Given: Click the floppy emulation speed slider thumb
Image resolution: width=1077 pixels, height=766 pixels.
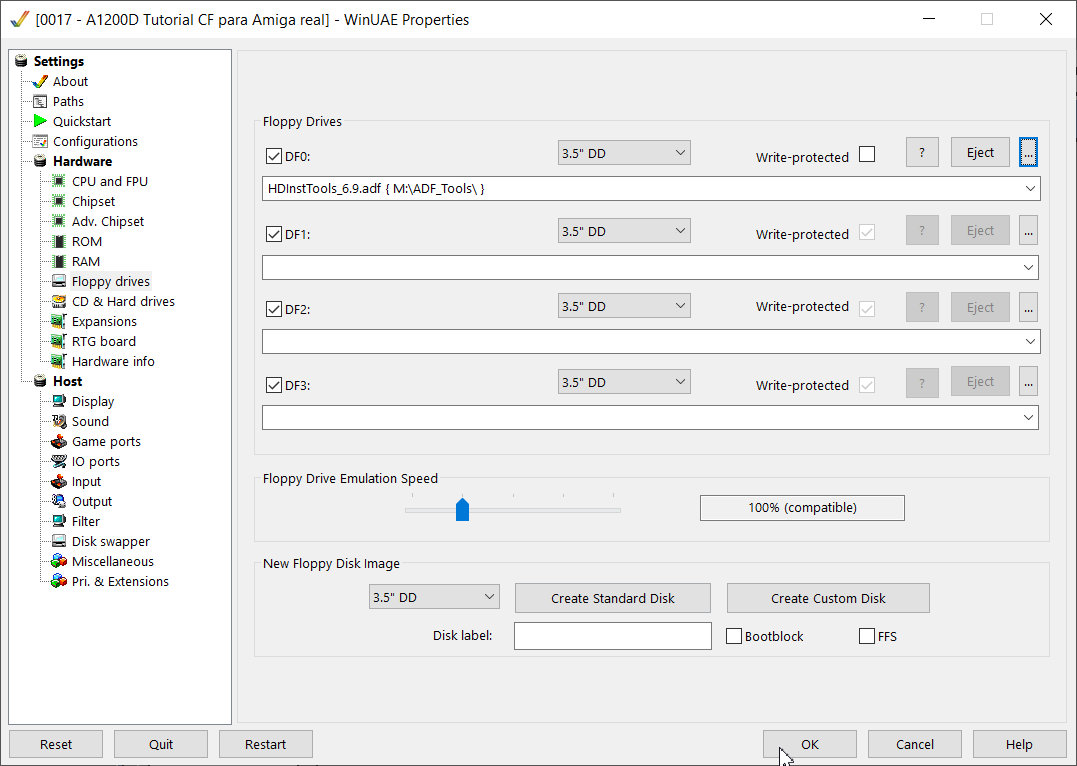Looking at the screenshot, I should click(x=462, y=510).
